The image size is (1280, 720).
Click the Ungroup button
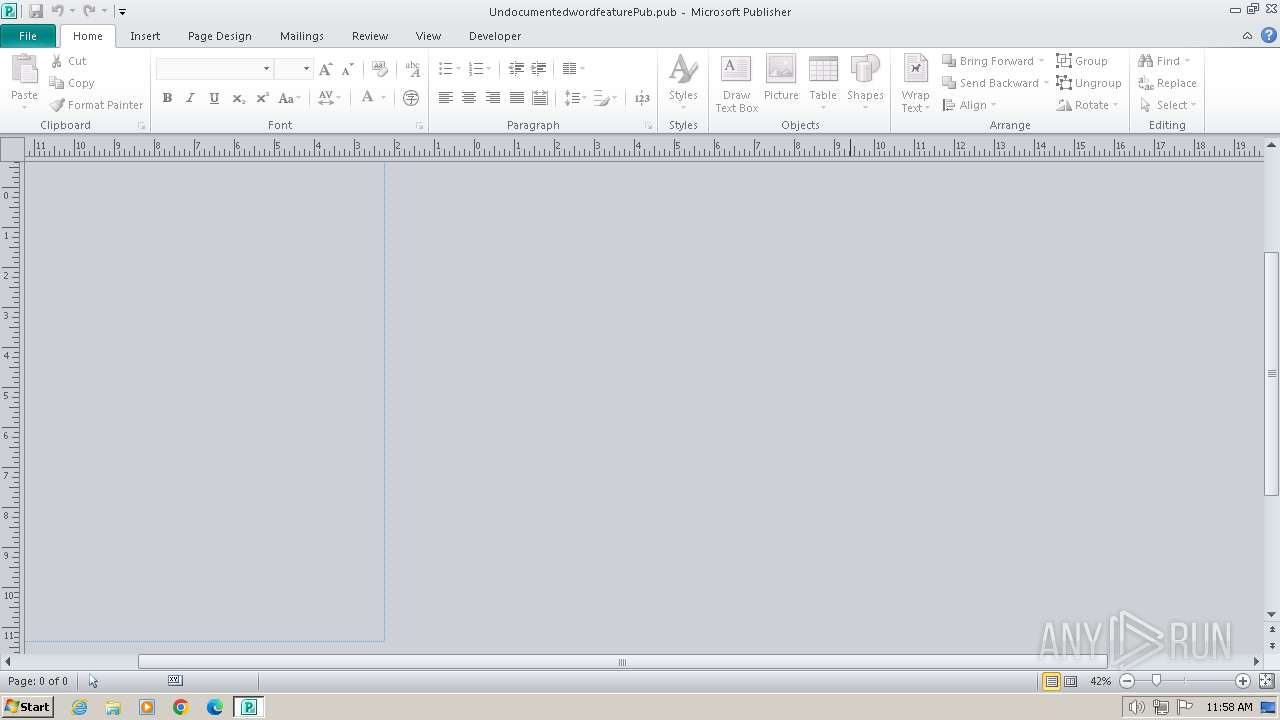(x=1089, y=83)
